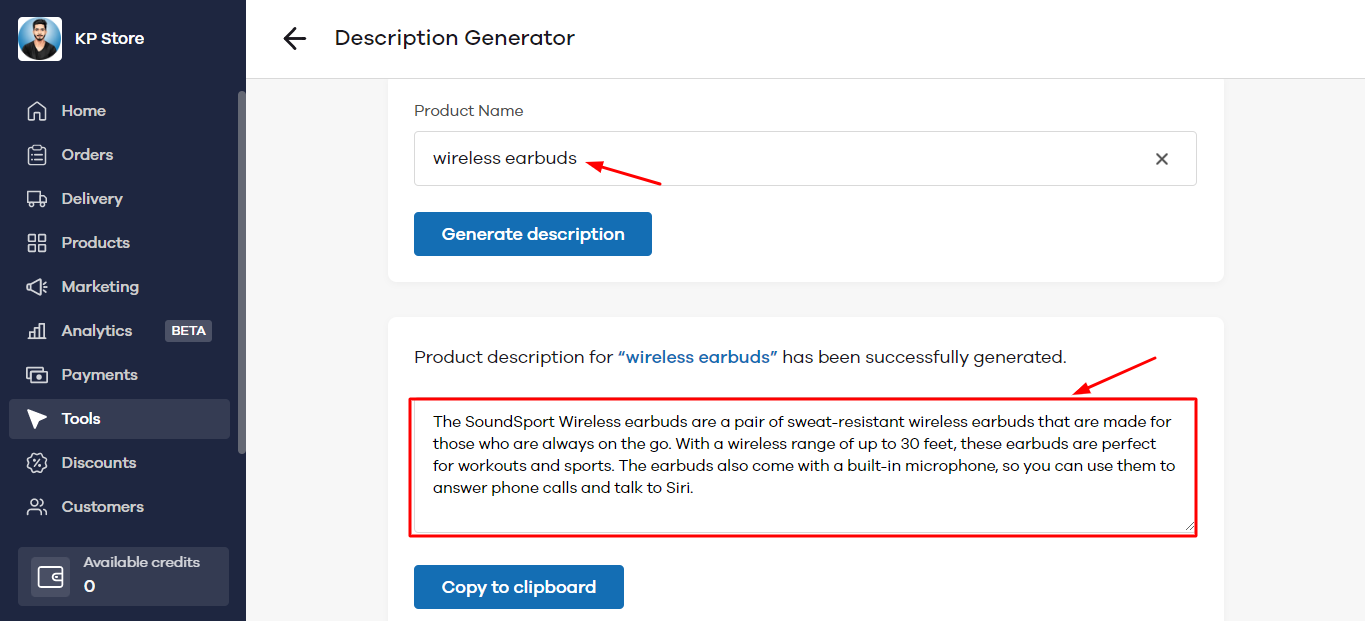Click the KP Store profile avatar
The height and width of the screenshot is (621, 1365).
40,39
